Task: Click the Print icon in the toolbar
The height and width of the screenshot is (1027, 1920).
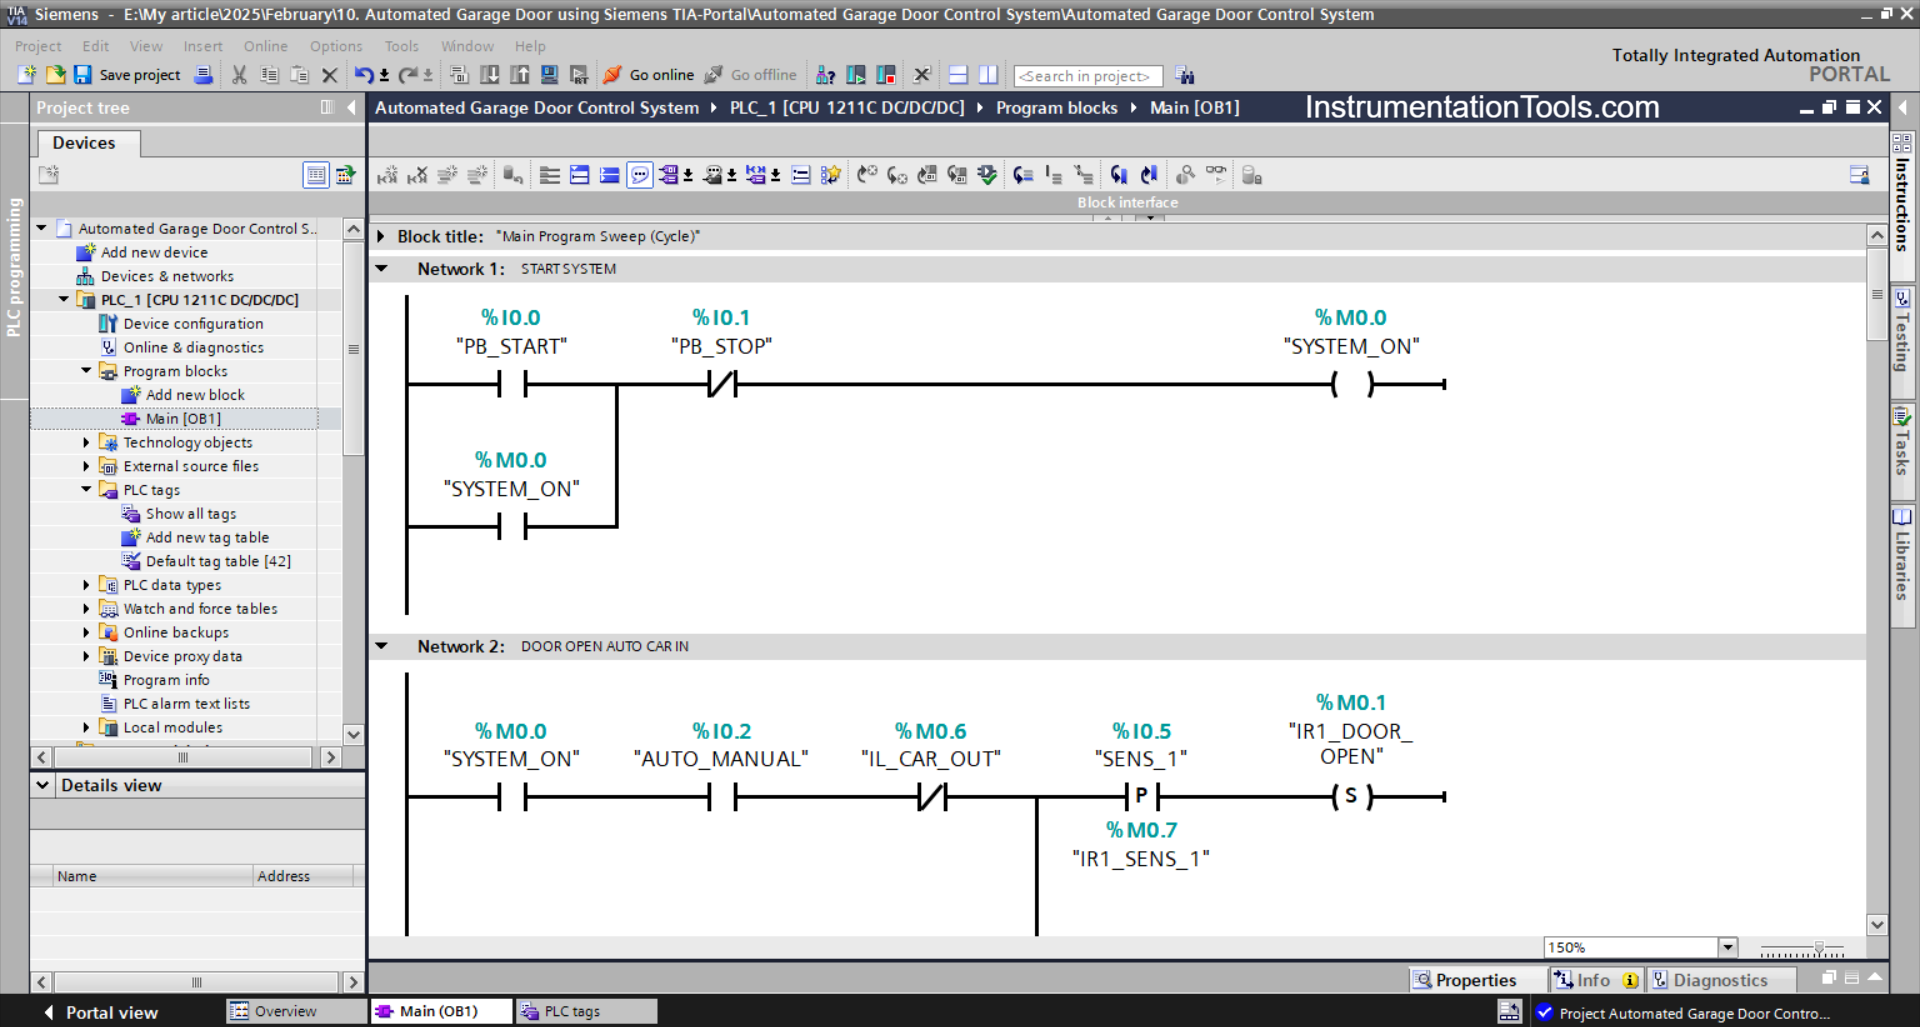Action: pos(203,75)
